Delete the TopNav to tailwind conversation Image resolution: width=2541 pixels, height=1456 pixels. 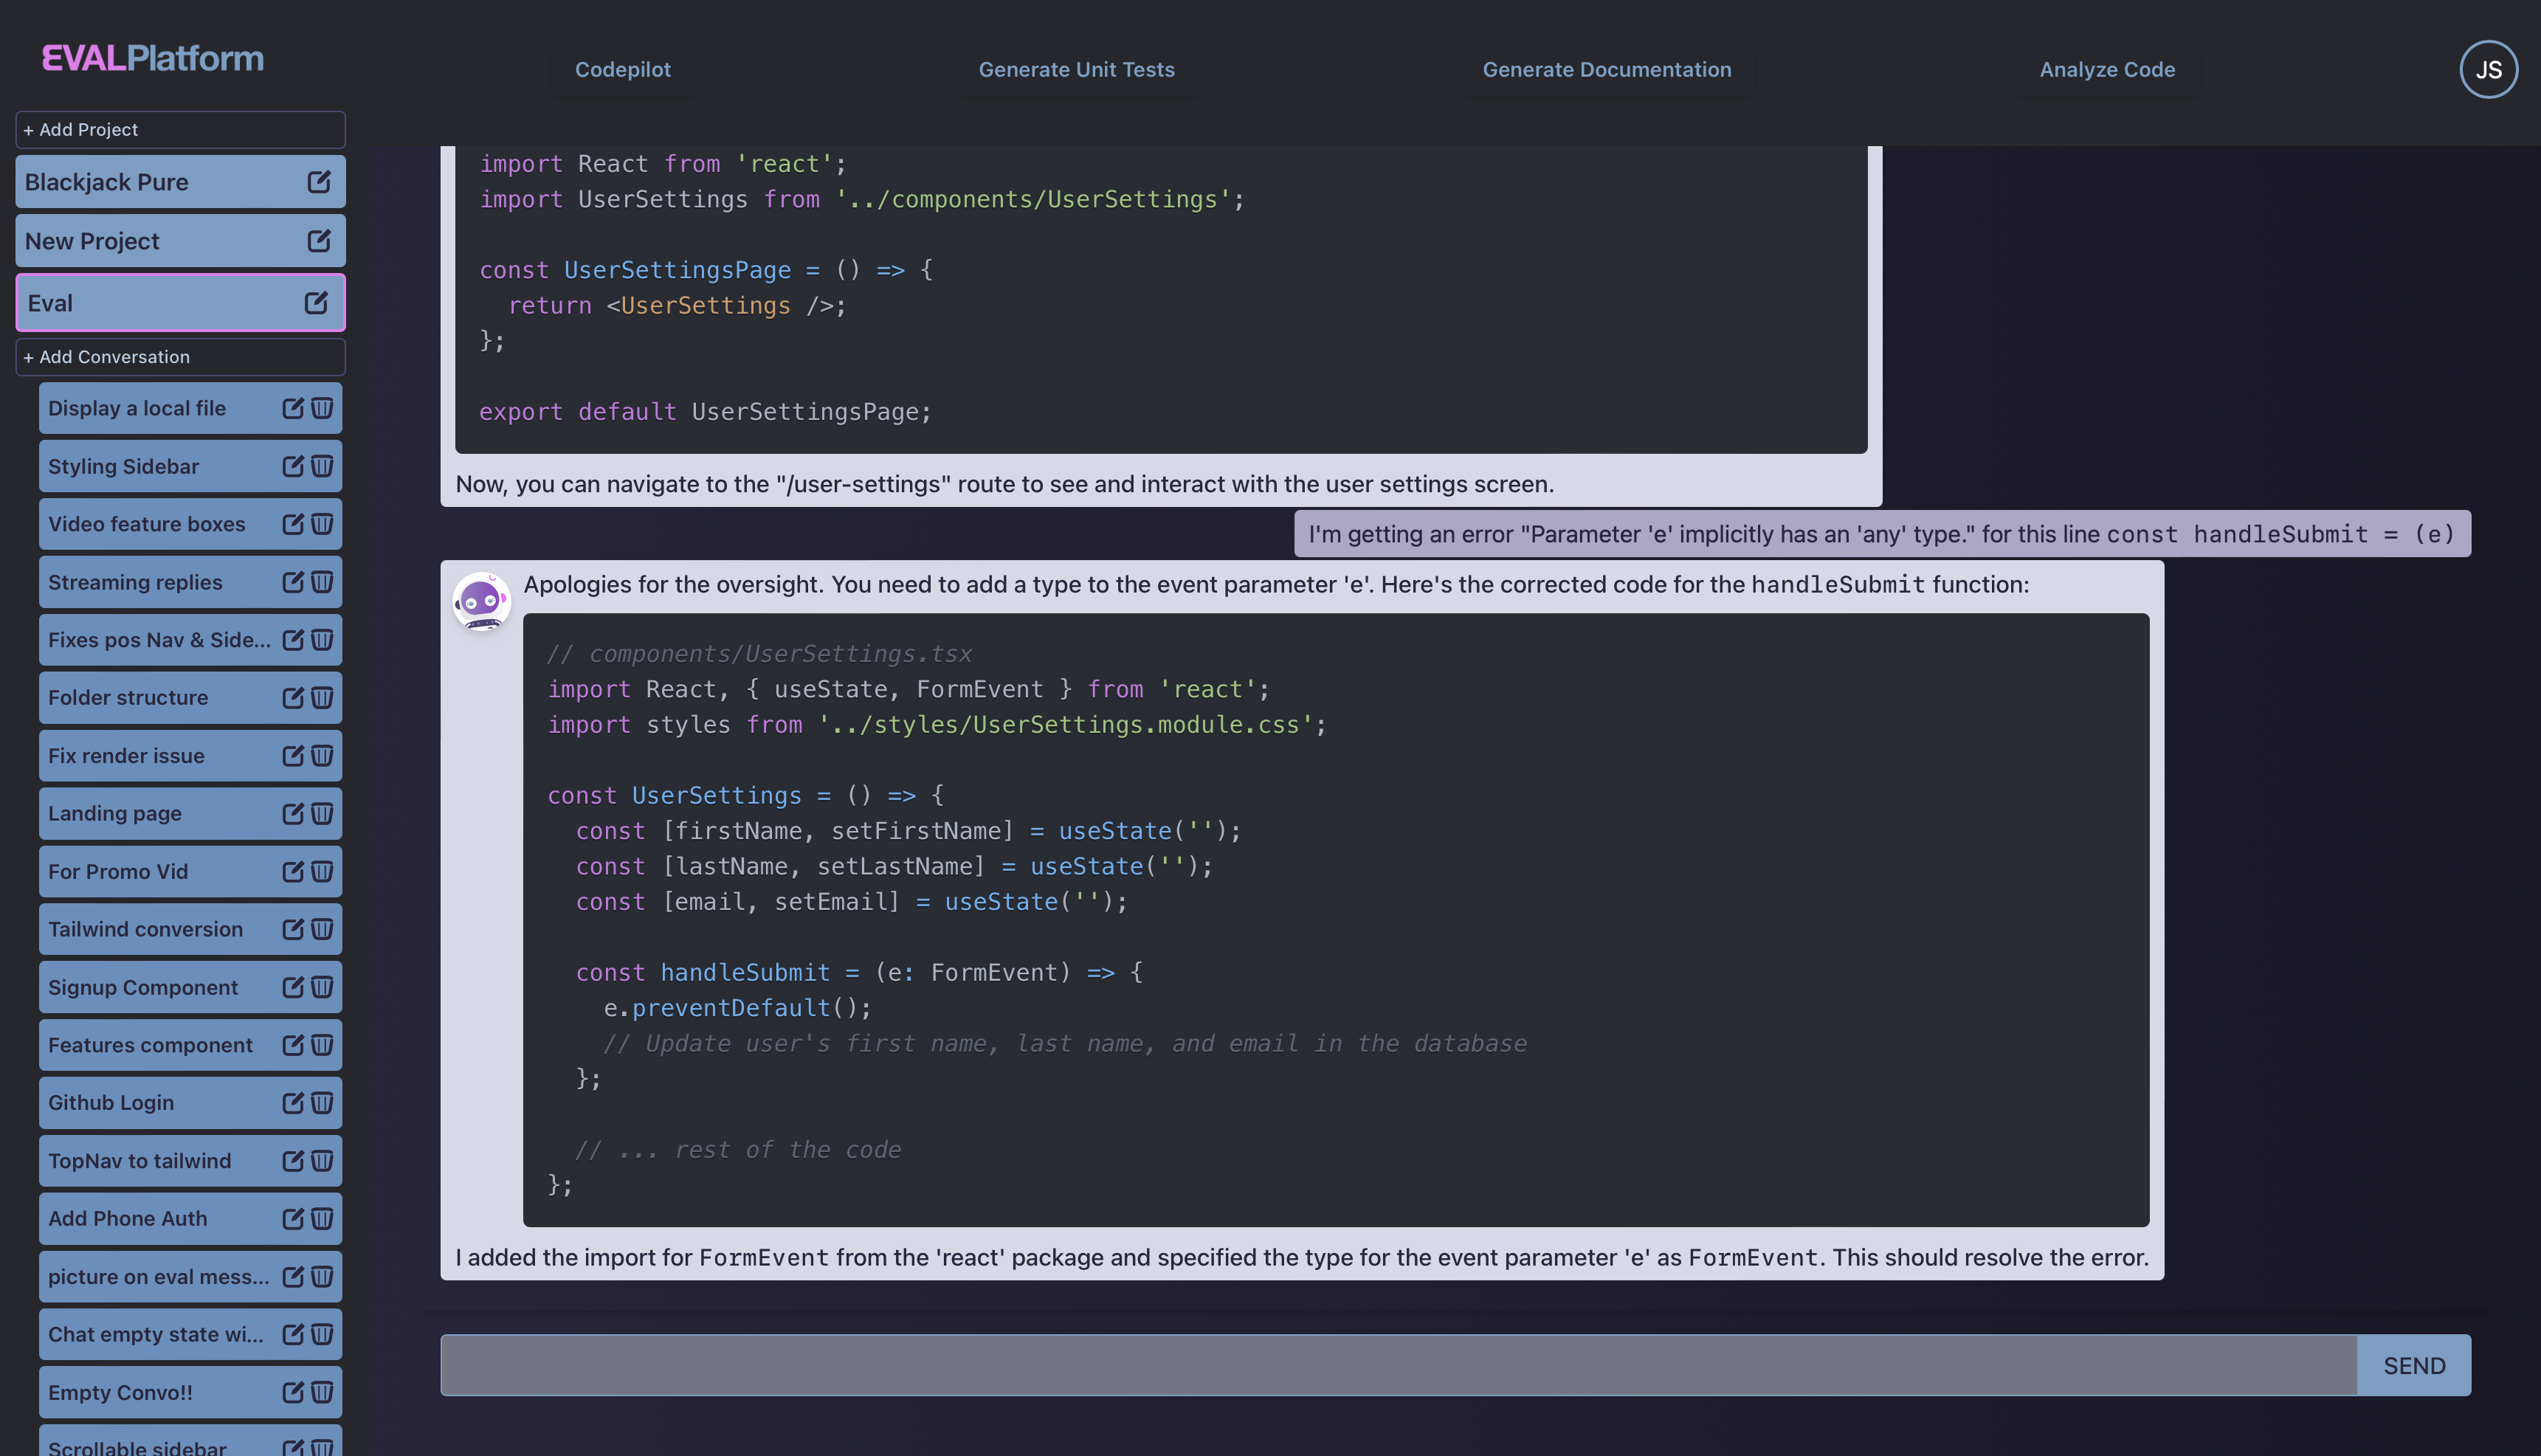pyautogui.click(x=322, y=1160)
